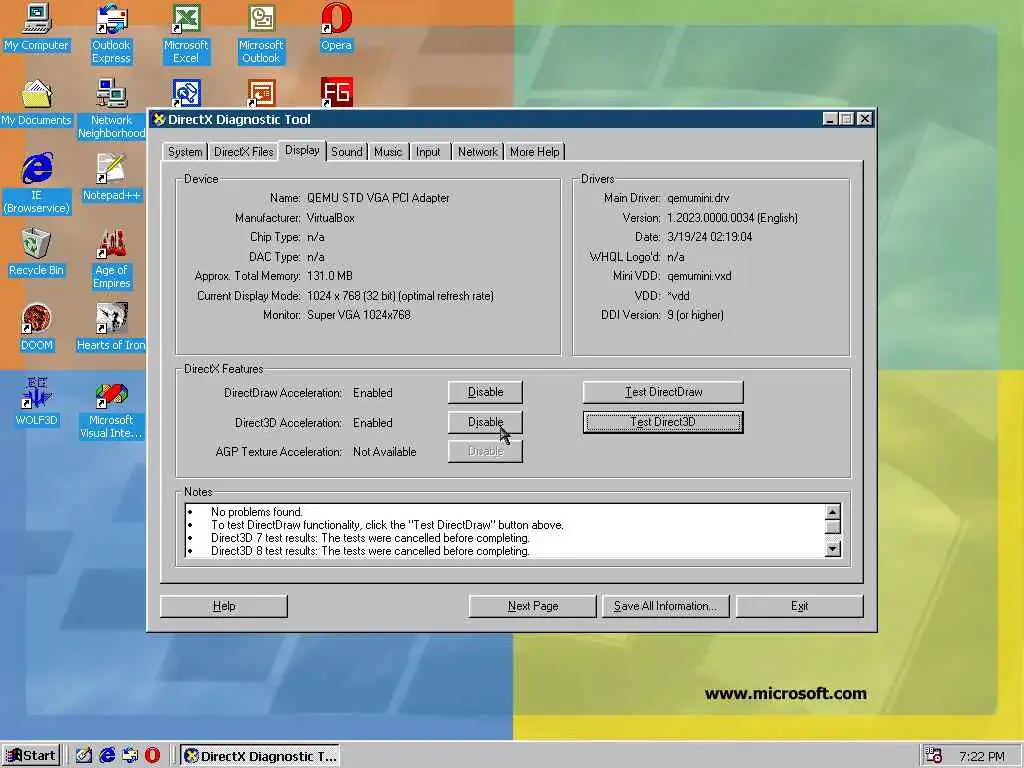Open the Recycle Bin
This screenshot has height=768, width=1024.
[37, 252]
